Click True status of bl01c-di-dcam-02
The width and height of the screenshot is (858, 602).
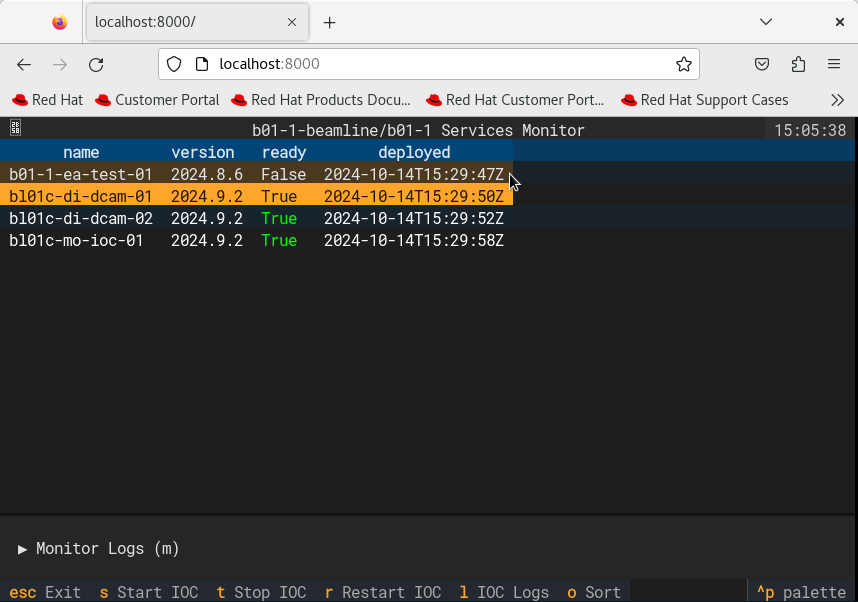click(279, 218)
